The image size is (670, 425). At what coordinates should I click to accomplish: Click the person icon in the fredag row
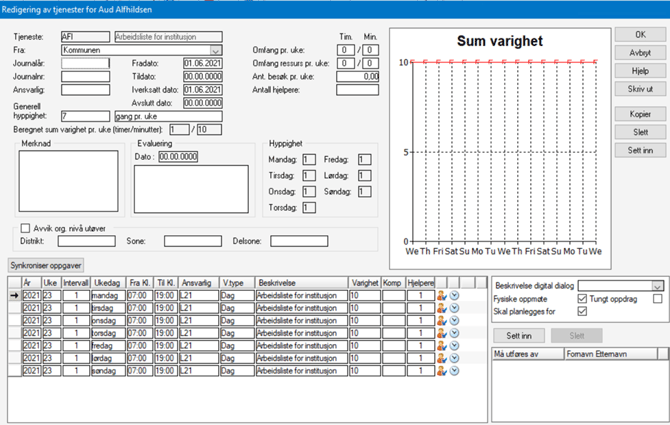(441, 345)
